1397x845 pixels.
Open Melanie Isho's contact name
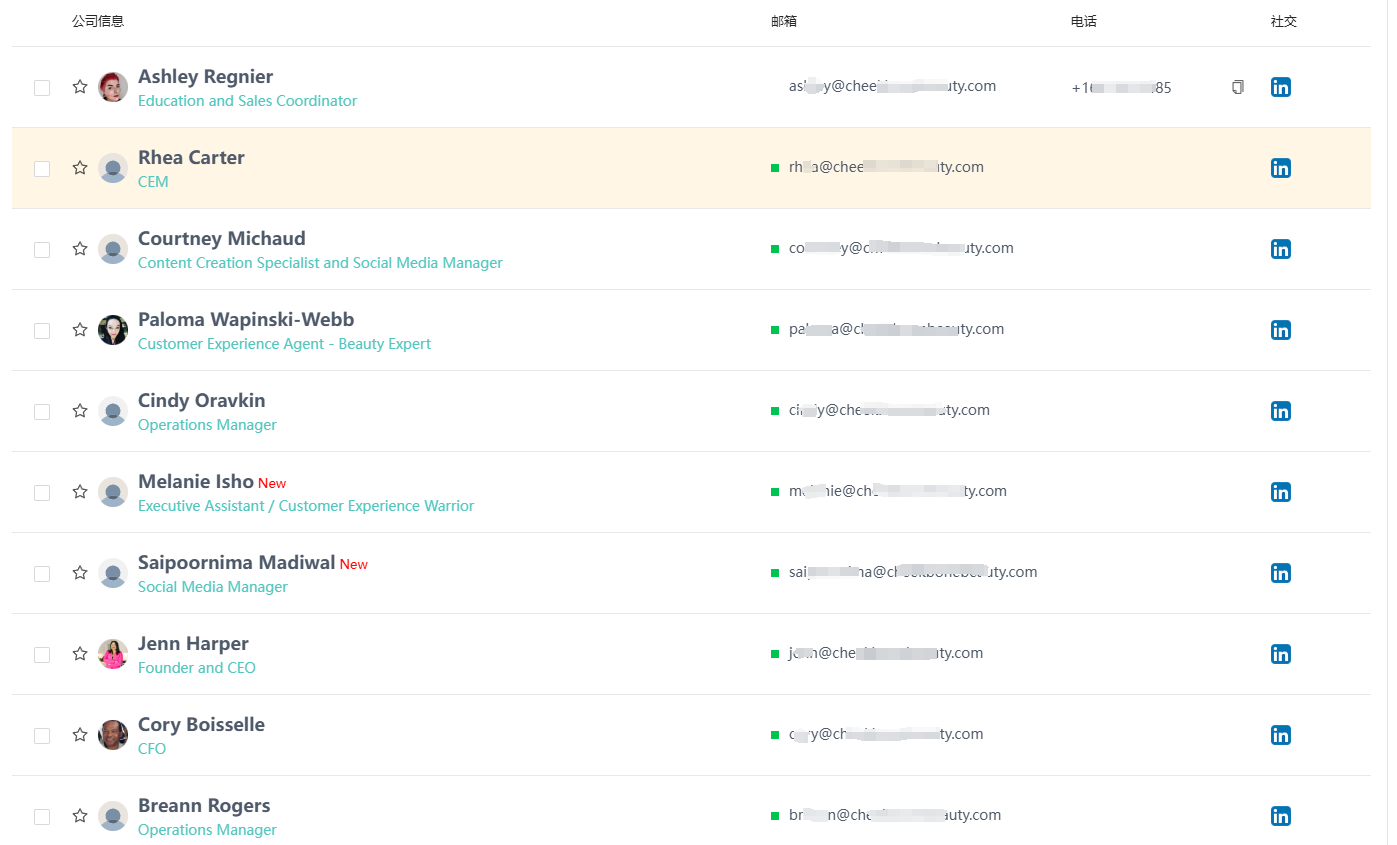point(196,482)
